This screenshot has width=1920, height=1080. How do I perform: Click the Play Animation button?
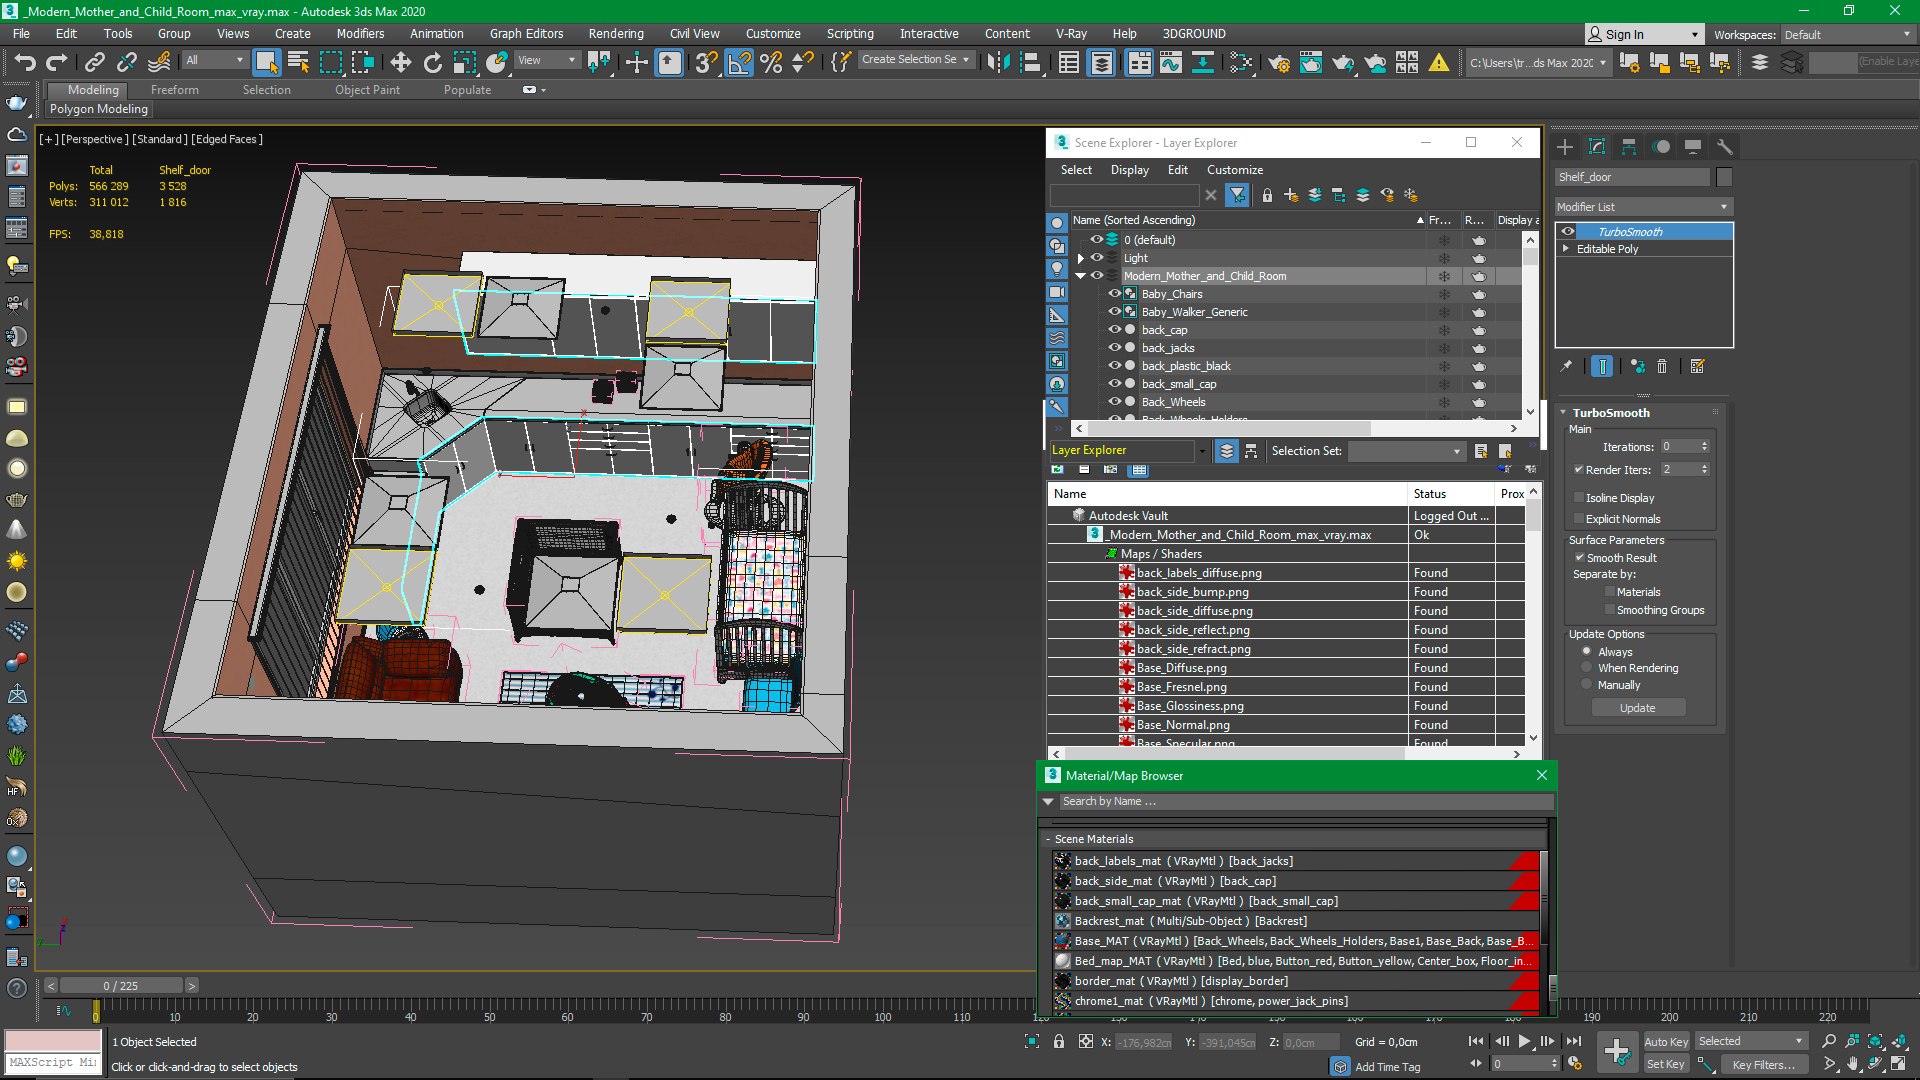1525,1042
